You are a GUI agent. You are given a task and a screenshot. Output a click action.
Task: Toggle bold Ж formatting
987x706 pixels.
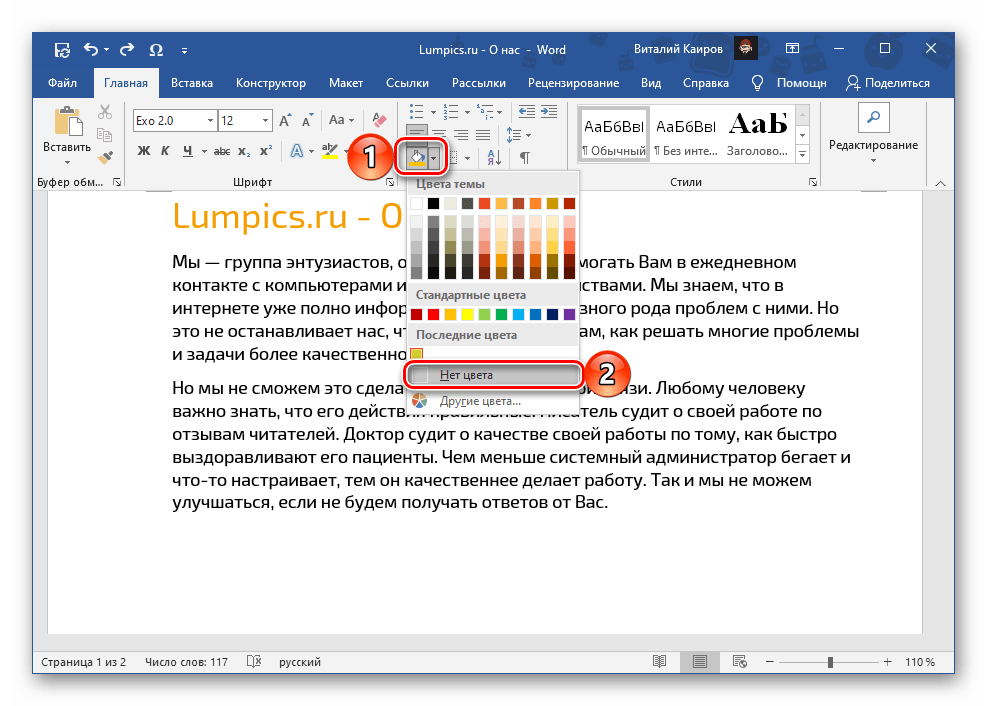[x=142, y=151]
